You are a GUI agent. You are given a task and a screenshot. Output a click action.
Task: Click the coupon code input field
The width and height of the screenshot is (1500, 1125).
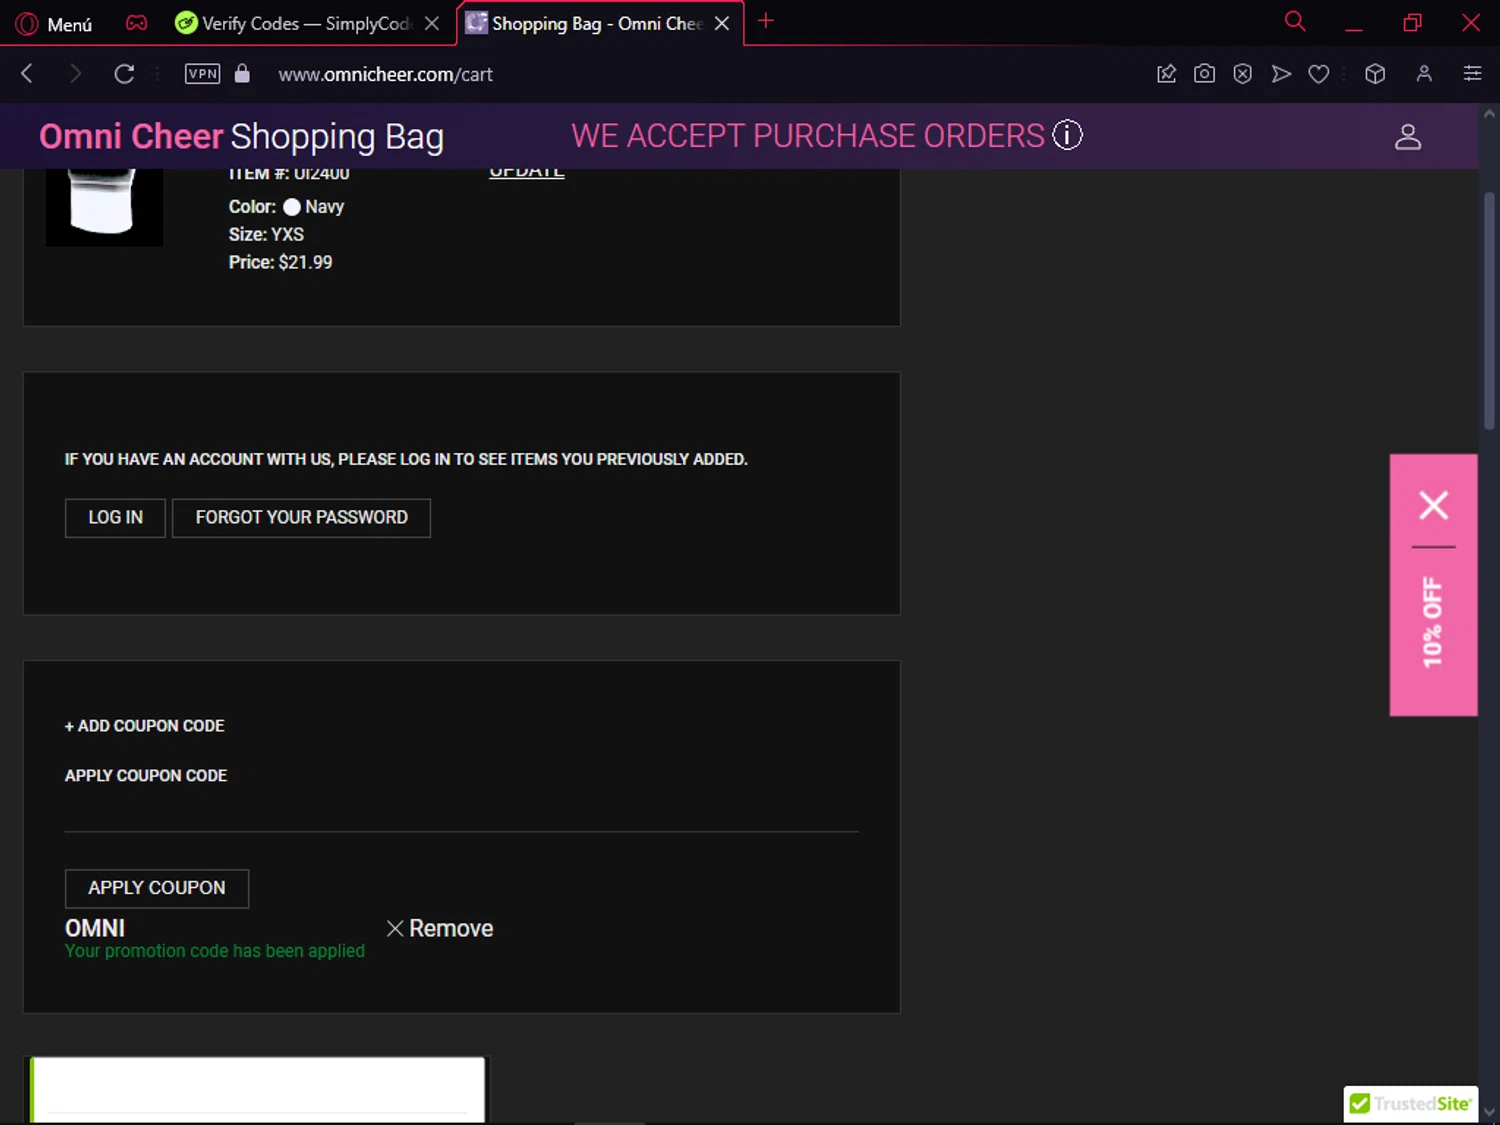point(461,811)
